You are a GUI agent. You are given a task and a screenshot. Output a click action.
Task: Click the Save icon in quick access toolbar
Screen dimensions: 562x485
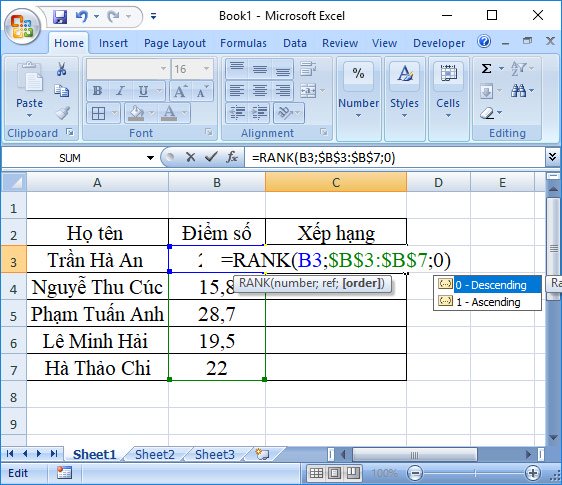tap(60, 16)
